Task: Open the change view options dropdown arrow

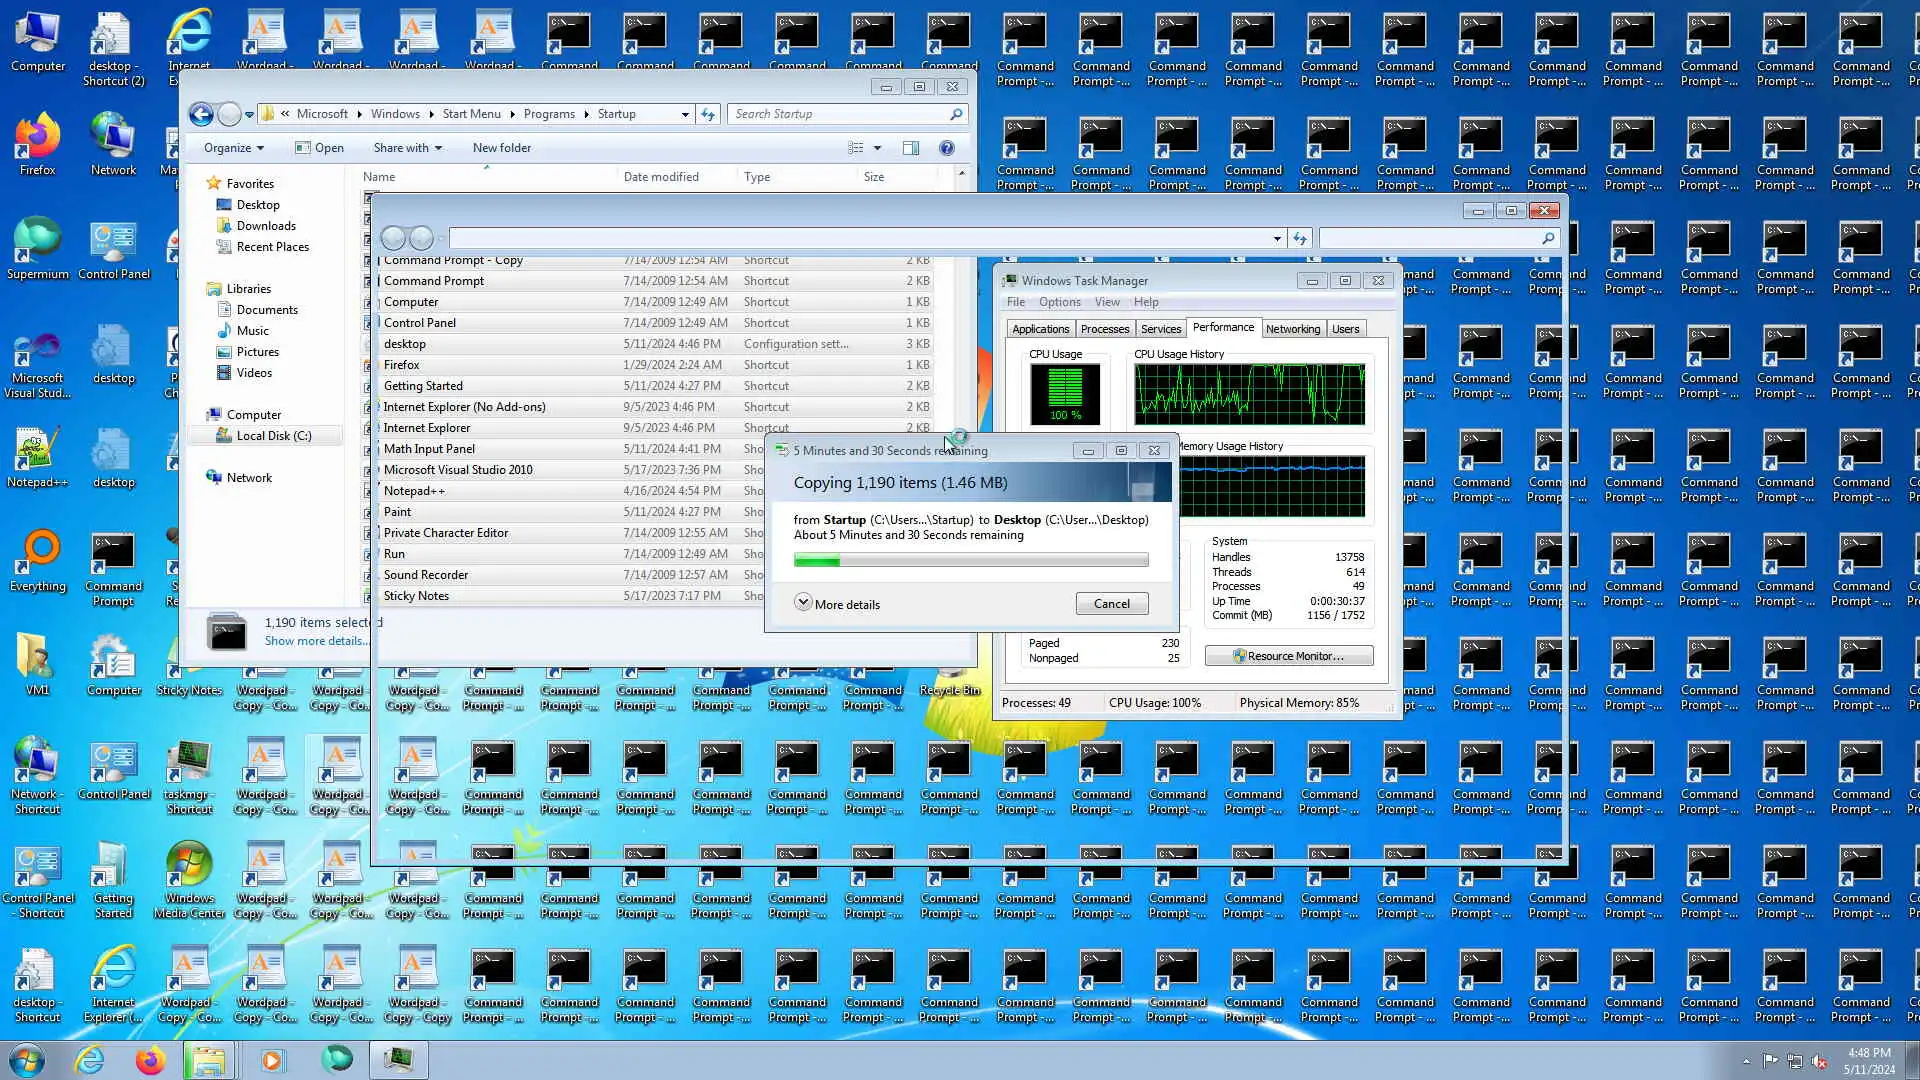Action: coord(877,148)
